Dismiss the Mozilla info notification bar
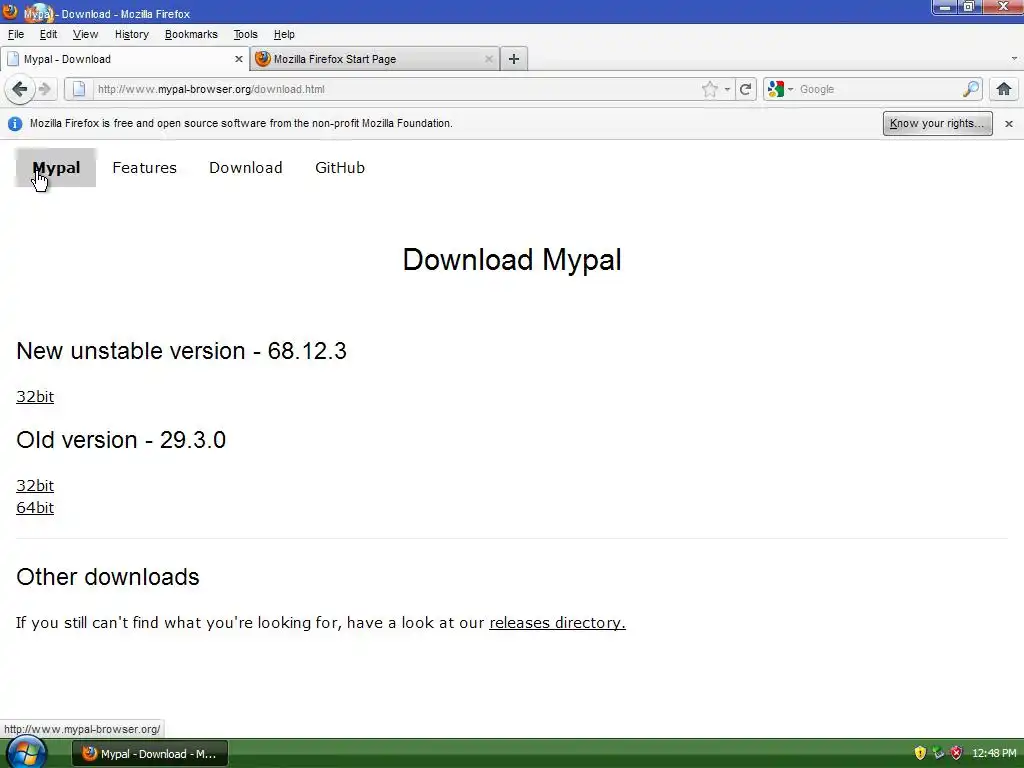1024x768 pixels. click(1008, 123)
